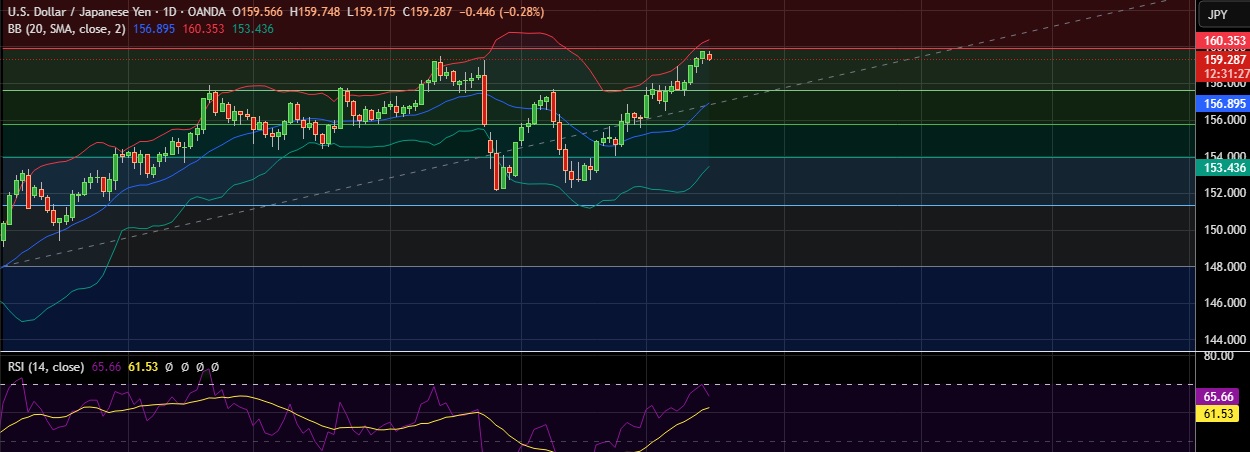Viewport: 1250px width, 452px height.
Task: Click the 148.000 price scale label
Action: tap(1224, 267)
